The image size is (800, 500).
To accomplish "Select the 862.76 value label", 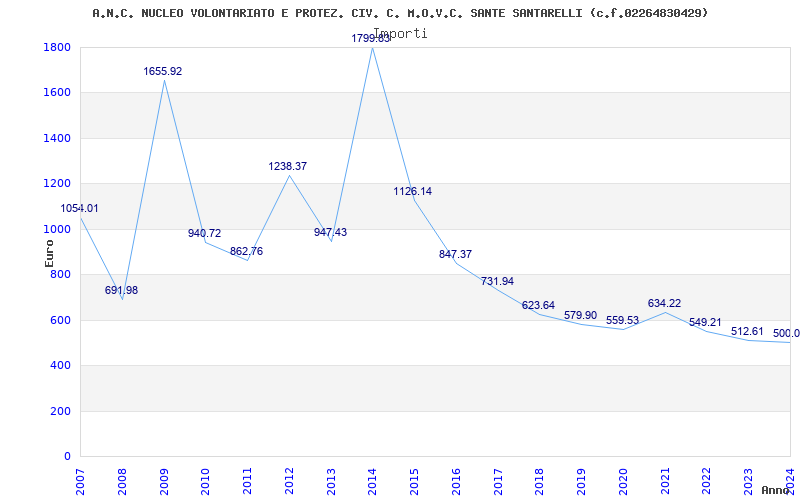I will click(246, 252).
